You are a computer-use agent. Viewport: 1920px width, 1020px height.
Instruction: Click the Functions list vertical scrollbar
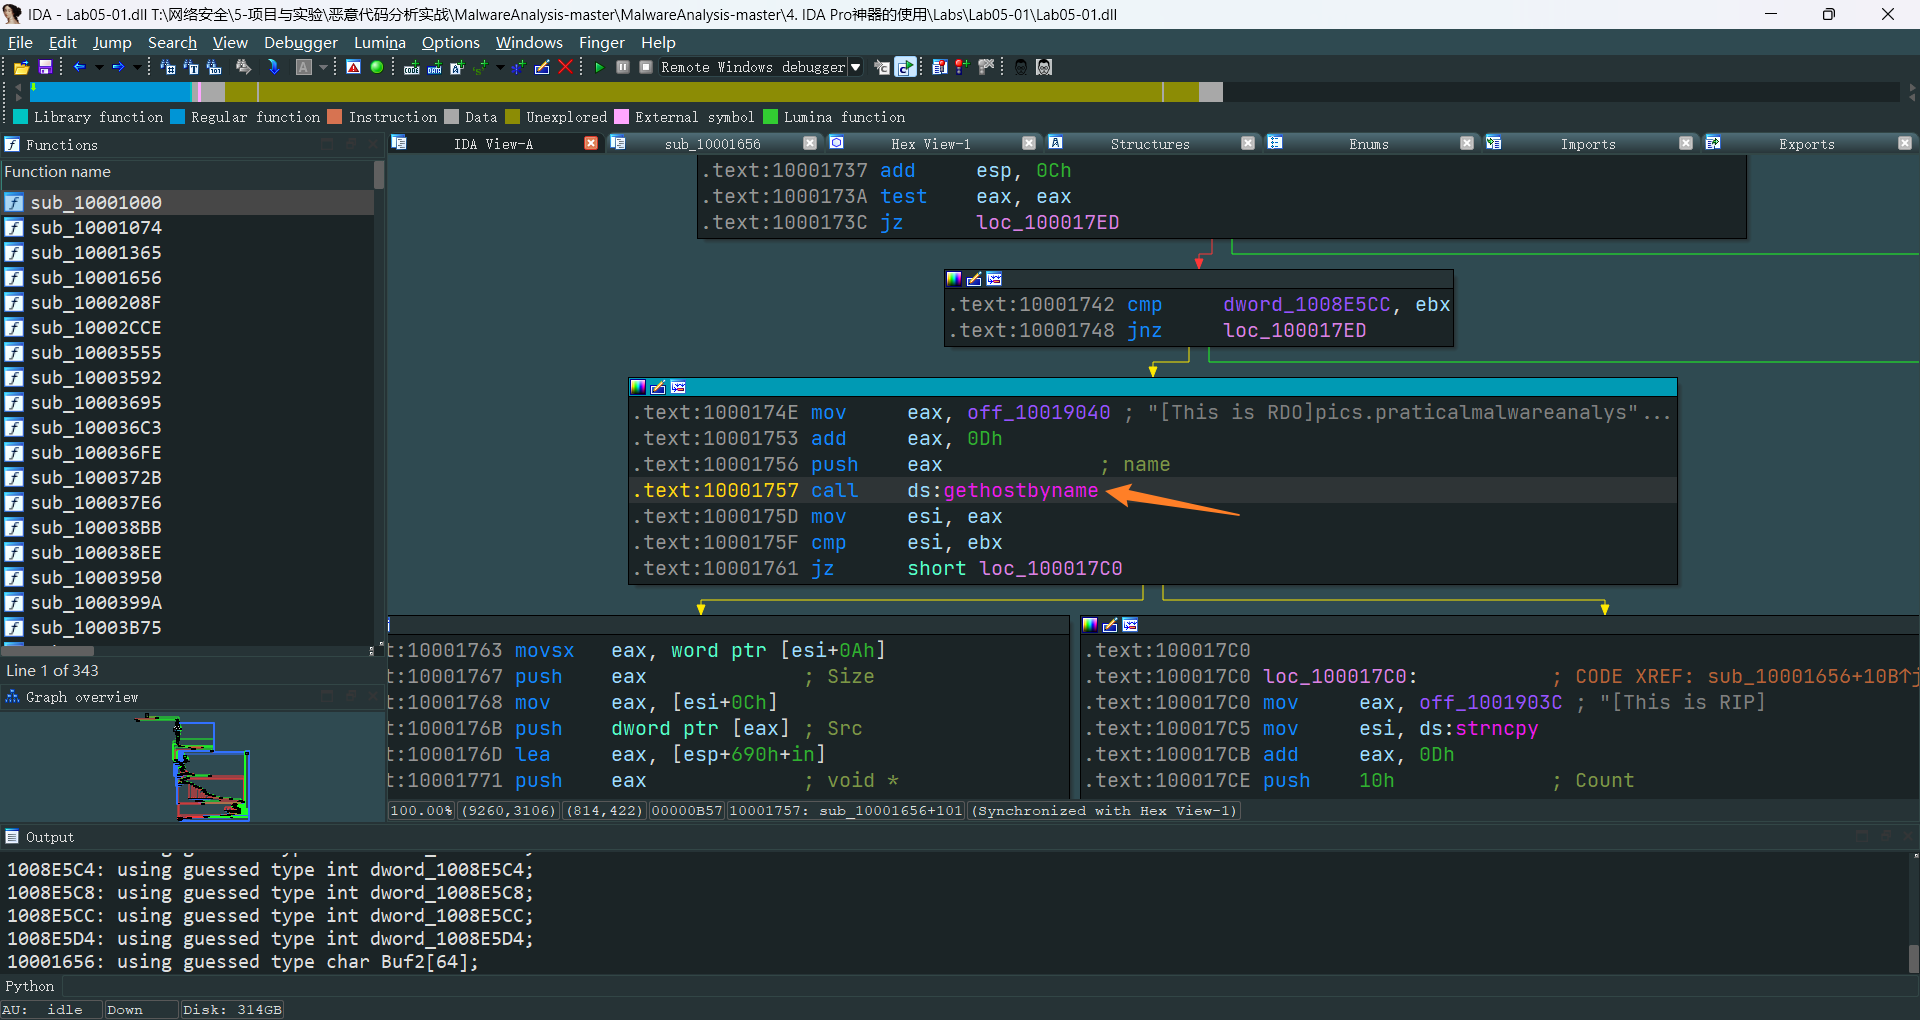pyautogui.click(x=379, y=400)
